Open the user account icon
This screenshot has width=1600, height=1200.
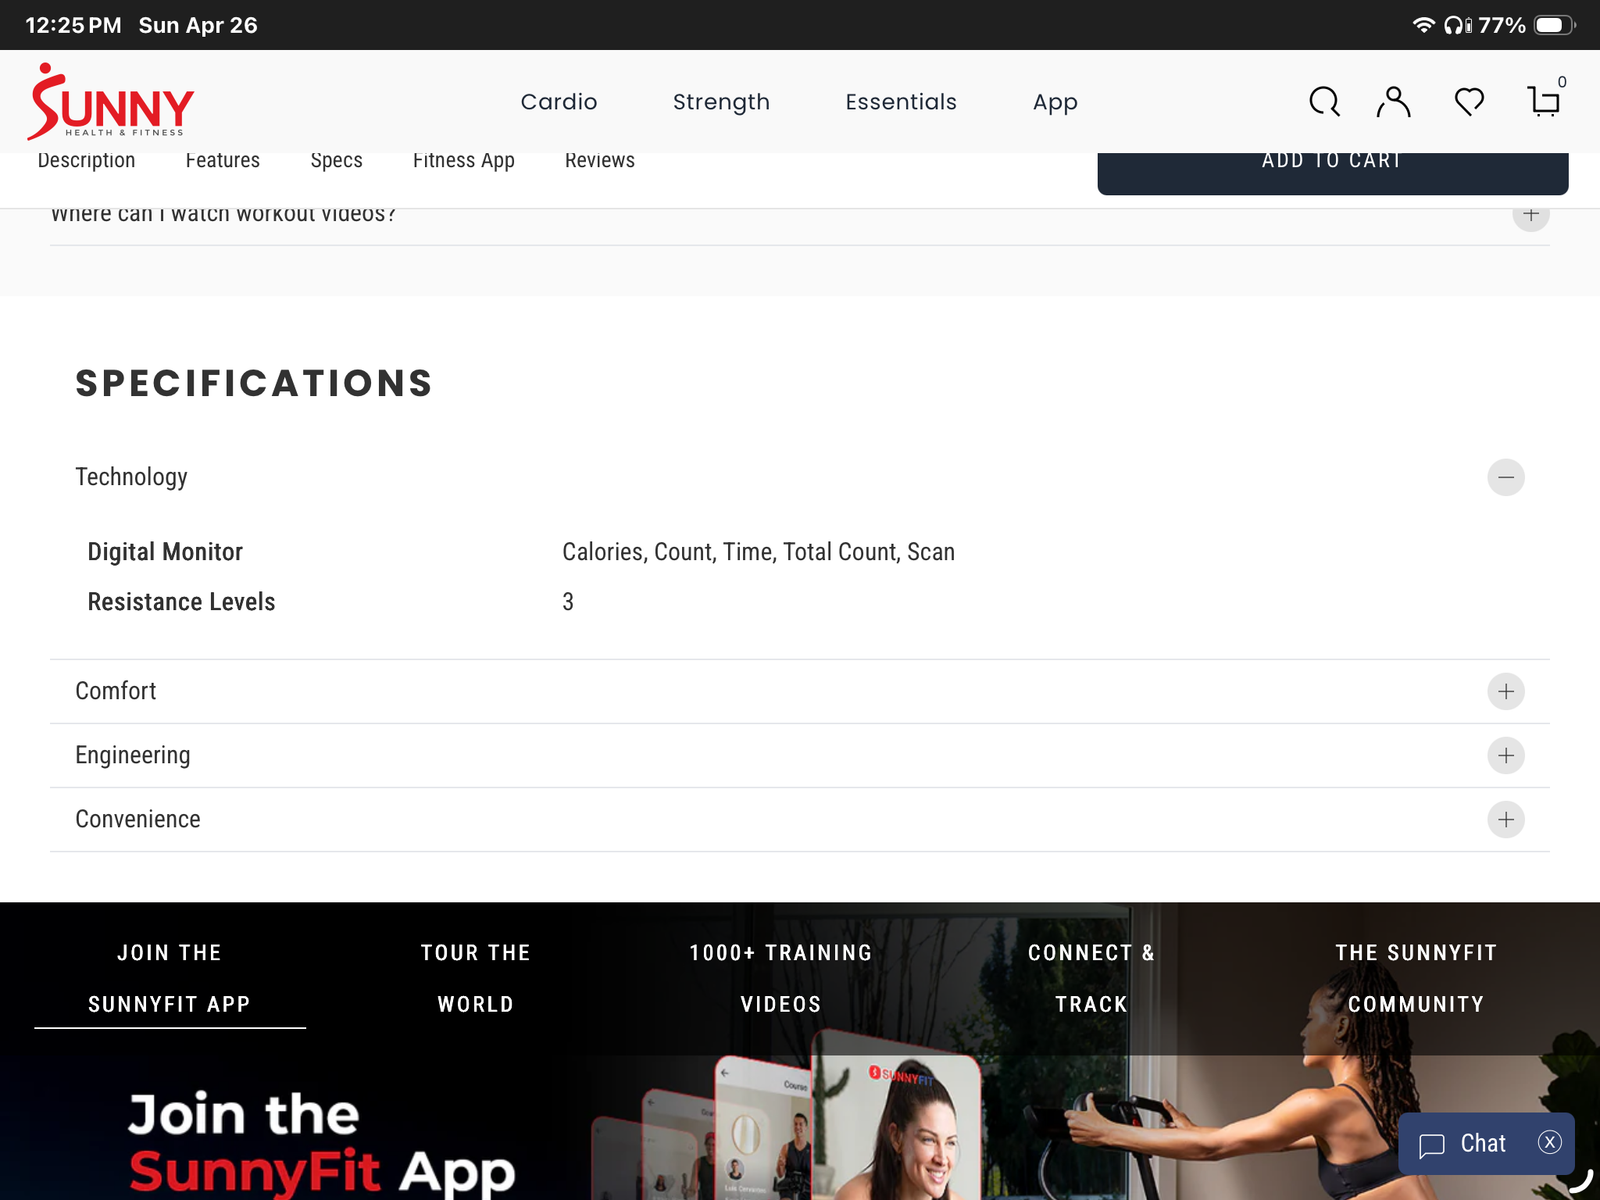point(1393,102)
